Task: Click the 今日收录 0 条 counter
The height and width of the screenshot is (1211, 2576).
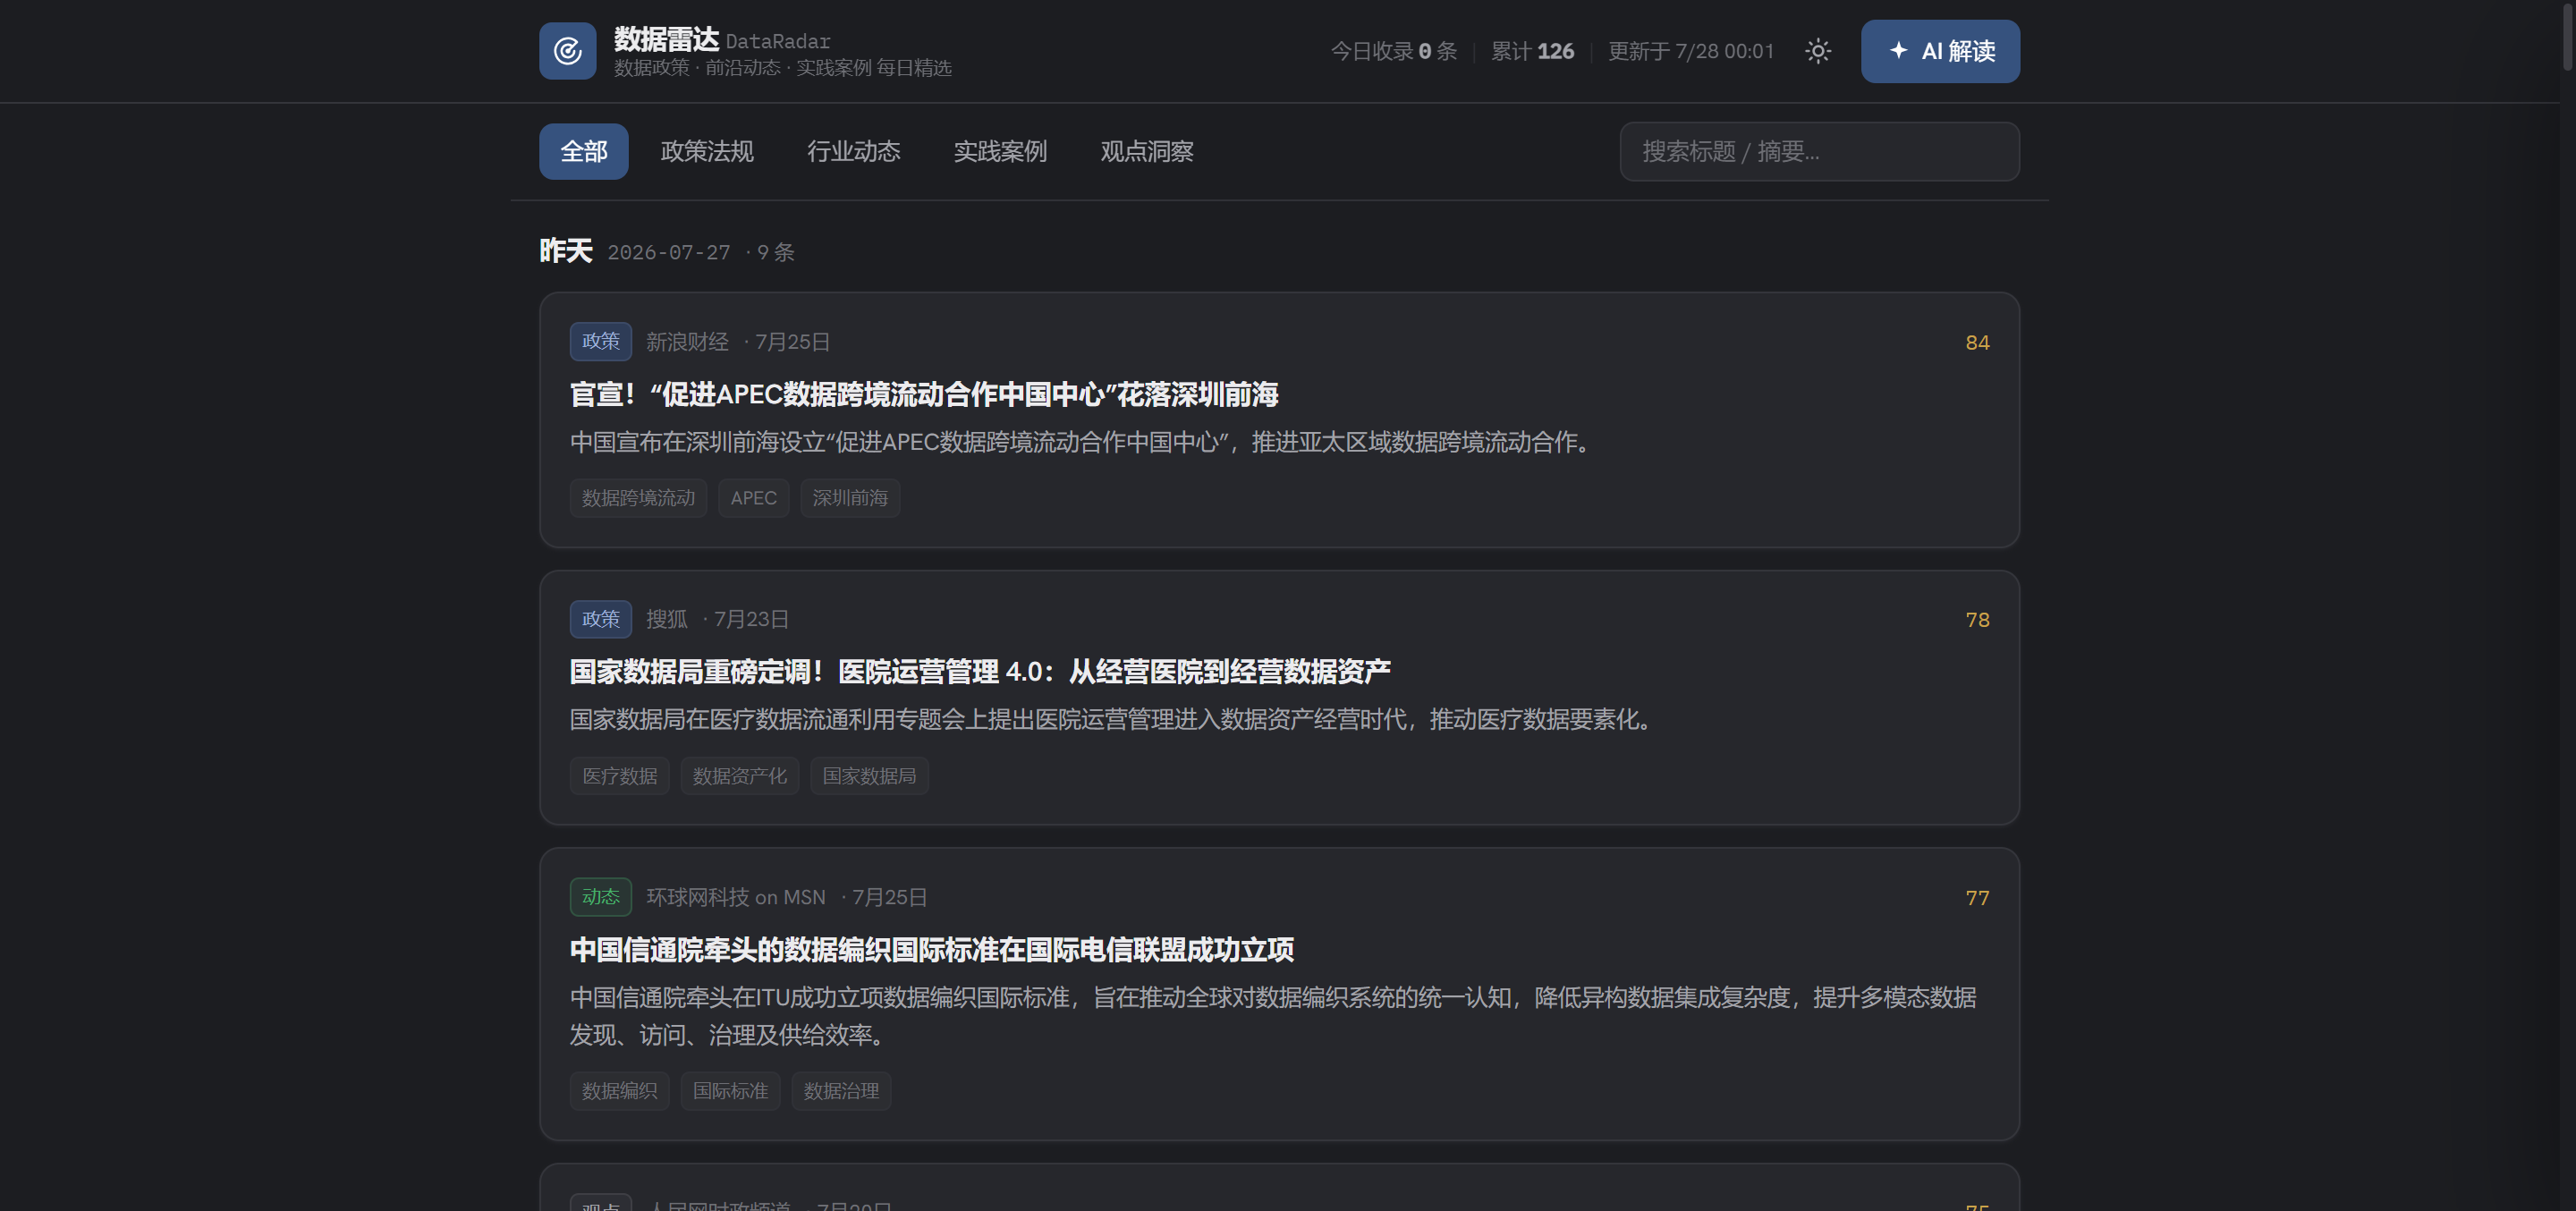Action: (1393, 51)
